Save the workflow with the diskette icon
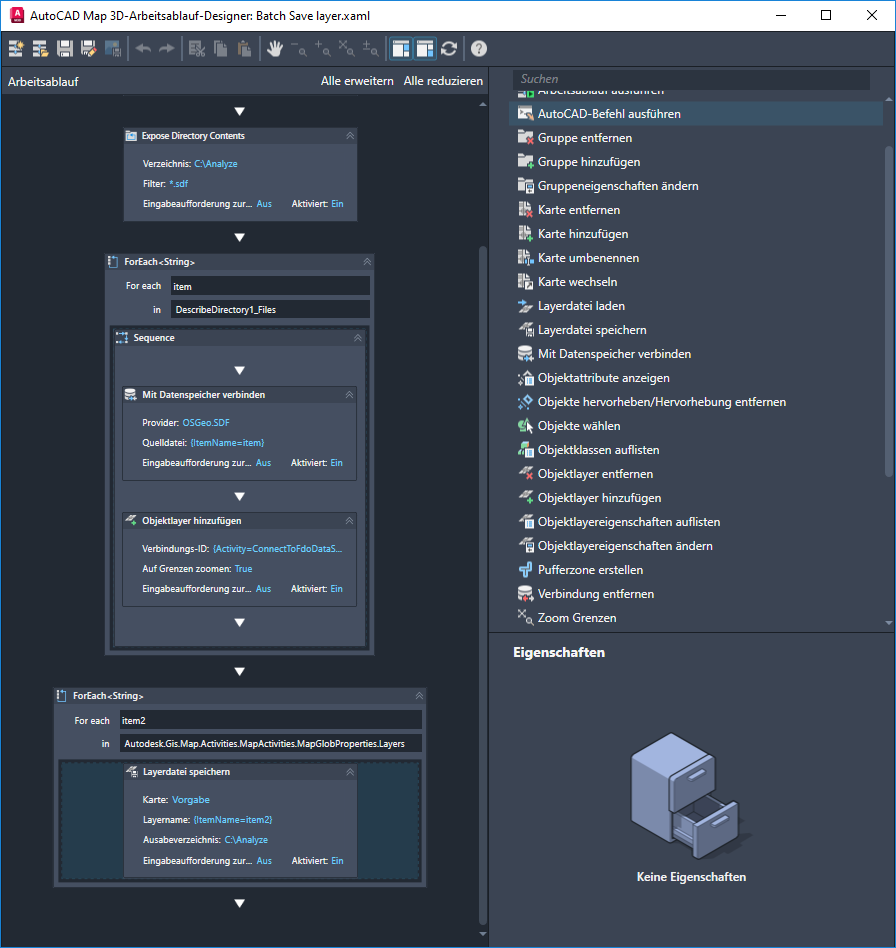Viewport: 896px width, 948px height. tap(65, 49)
